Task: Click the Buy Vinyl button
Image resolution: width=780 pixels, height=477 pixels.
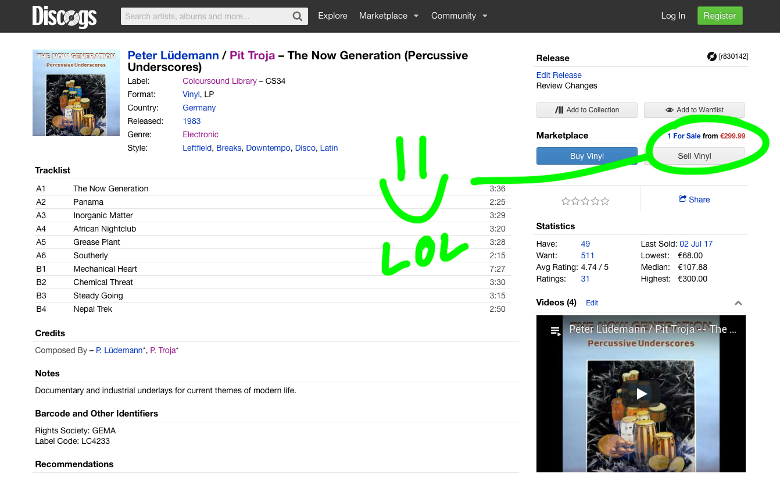Action: (x=586, y=155)
